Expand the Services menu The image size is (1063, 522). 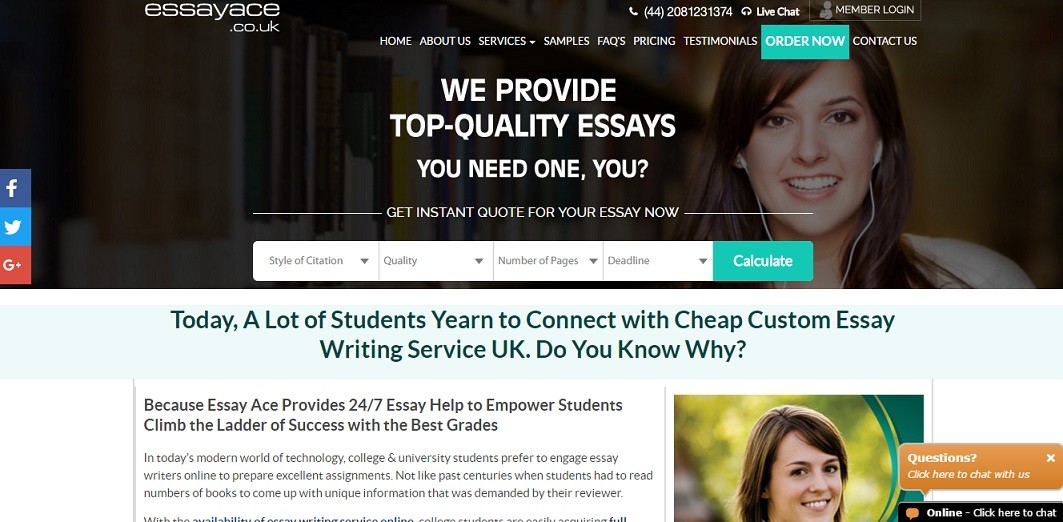pos(506,41)
